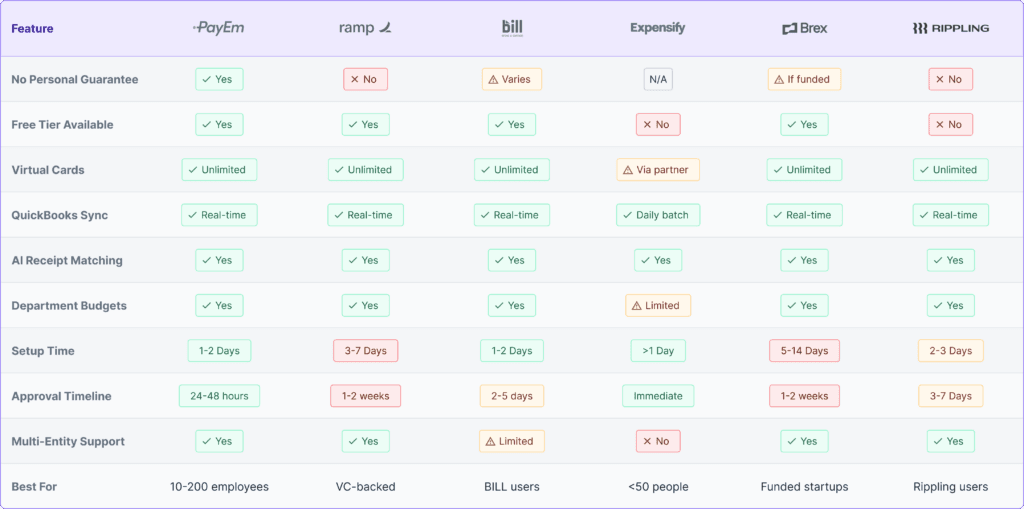Click the Expensify logo column header
This screenshot has width=1024, height=509.
pyautogui.click(x=658, y=28)
